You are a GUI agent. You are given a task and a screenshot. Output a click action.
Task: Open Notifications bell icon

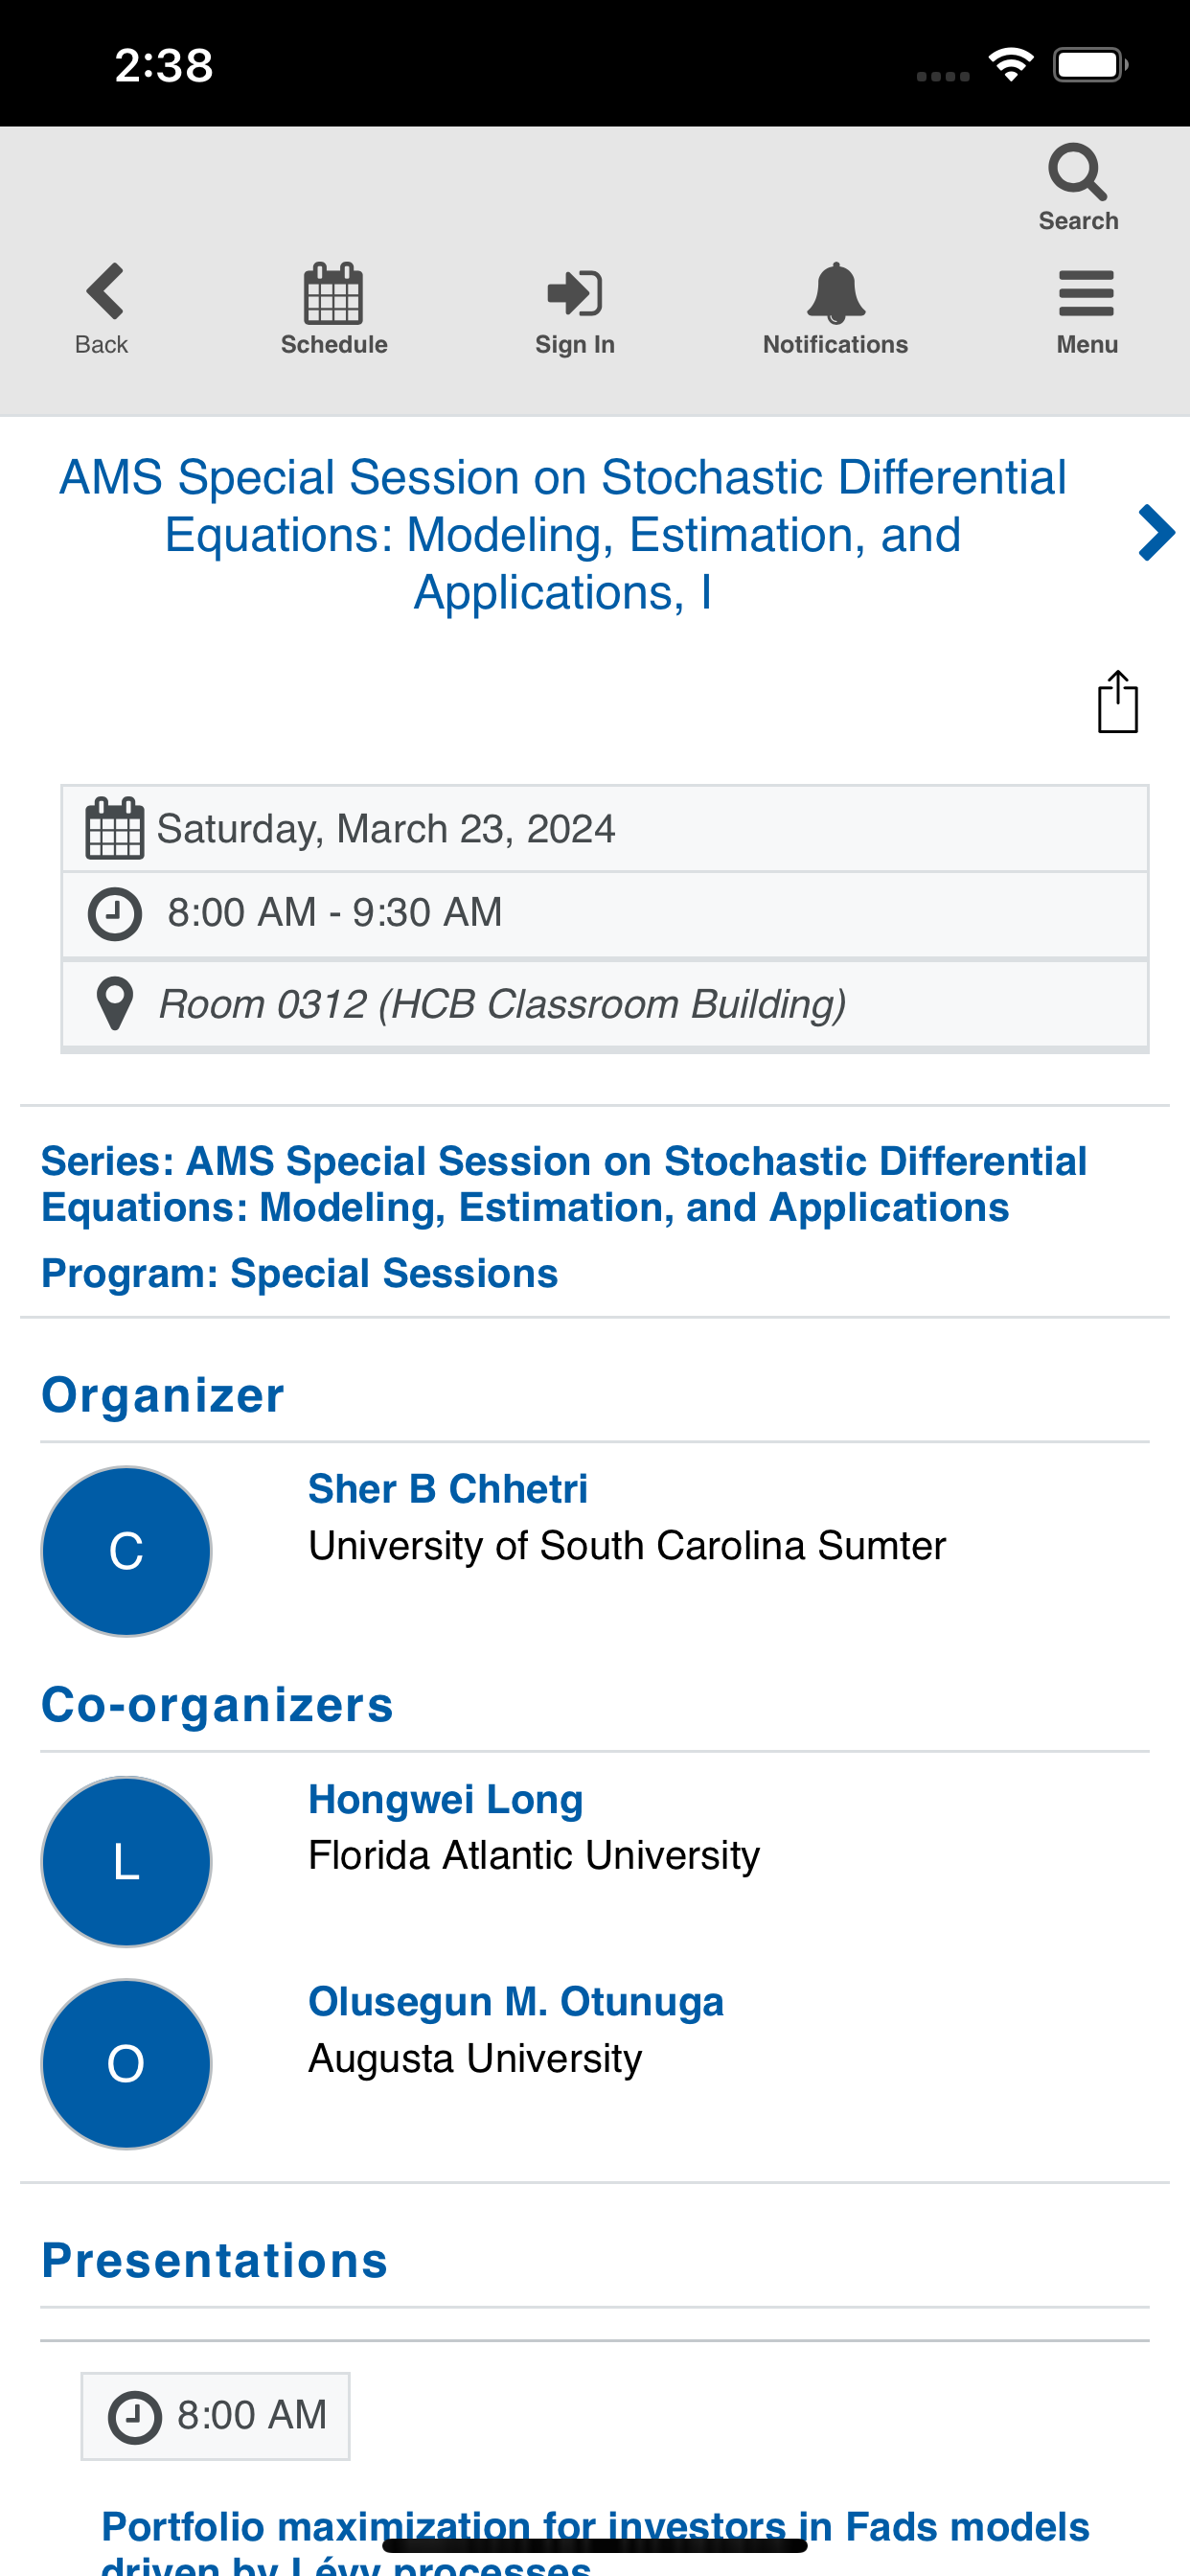tap(835, 293)
